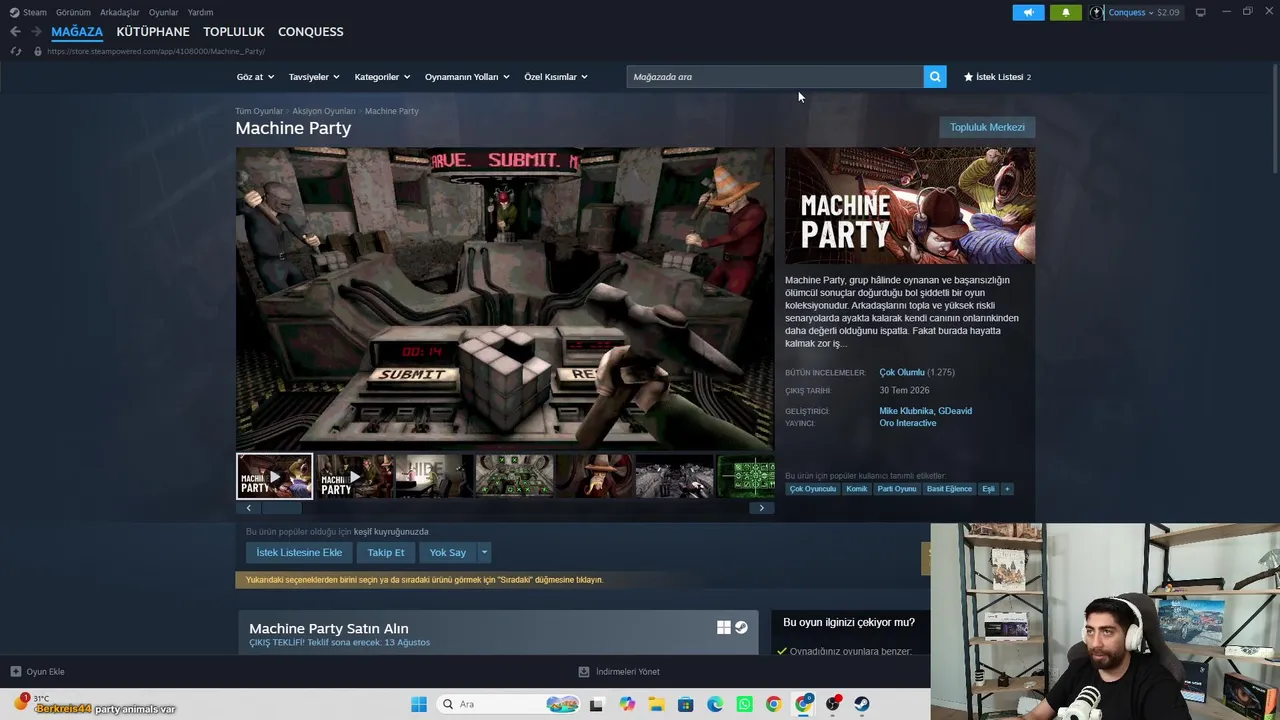Click the Yok Say button
Viewport: 1280px width, 720px height.
448,552
